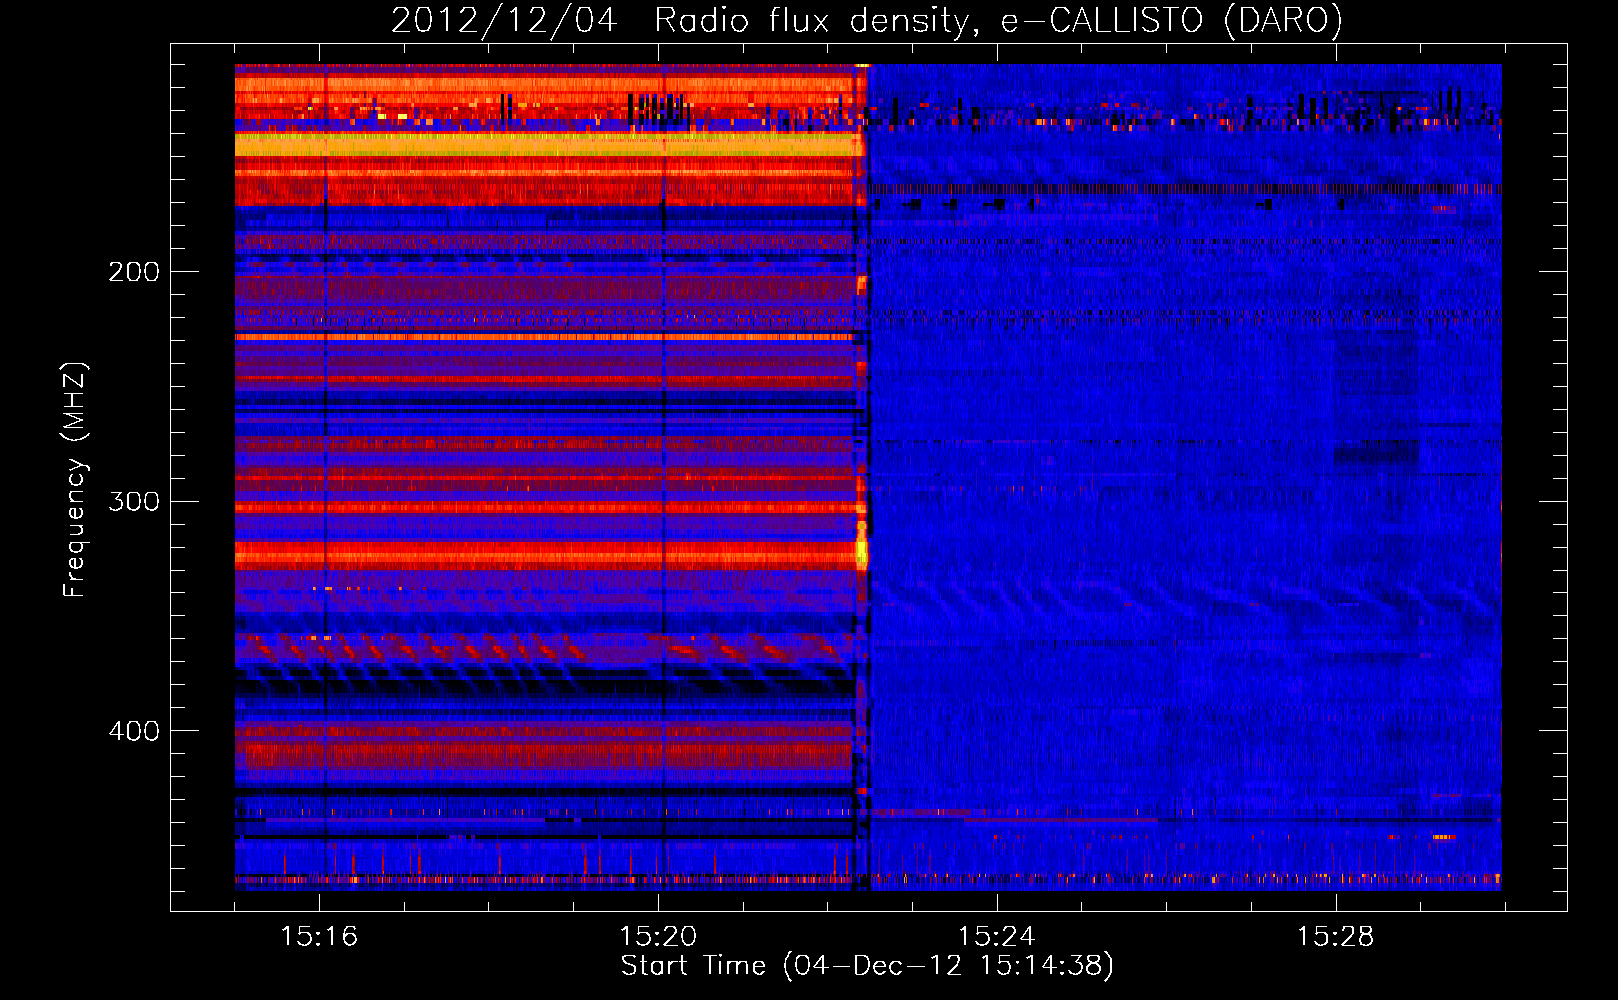The image size is (1618, 1000).
Task: Click the 15:20 time tick label
Action: (658, 936)
